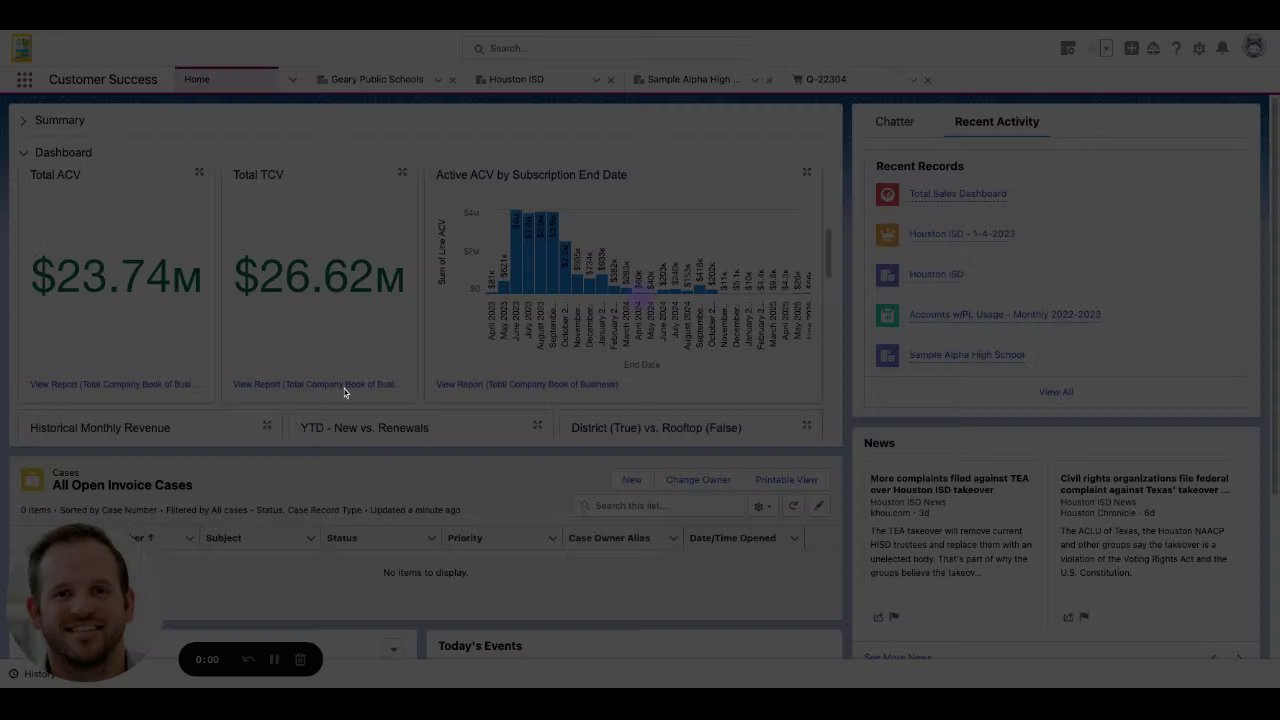Open the Subject column dropdown

[x=310, y=538]
